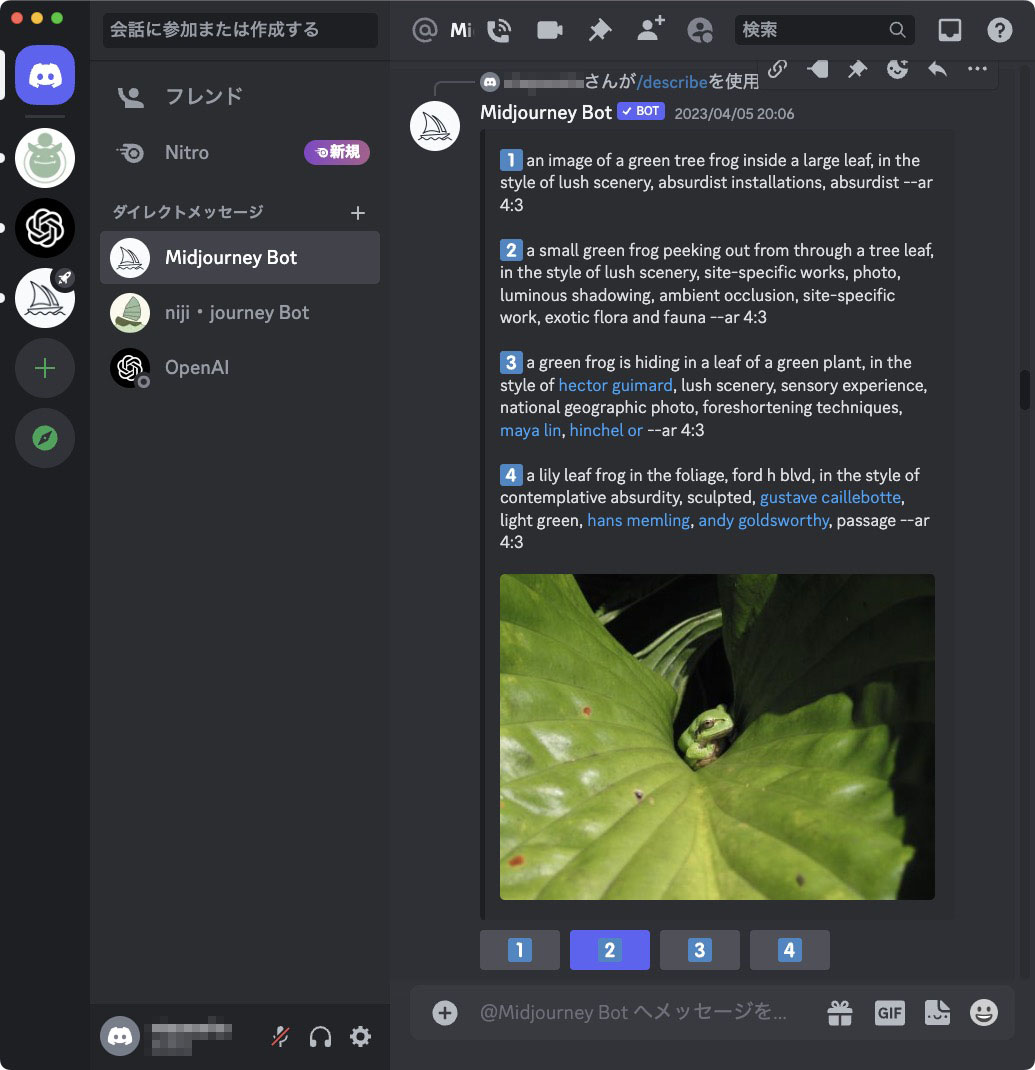Start a video call from the top toolbar
Viewport: 1035px width, 1070px height.
coord(548,30)
